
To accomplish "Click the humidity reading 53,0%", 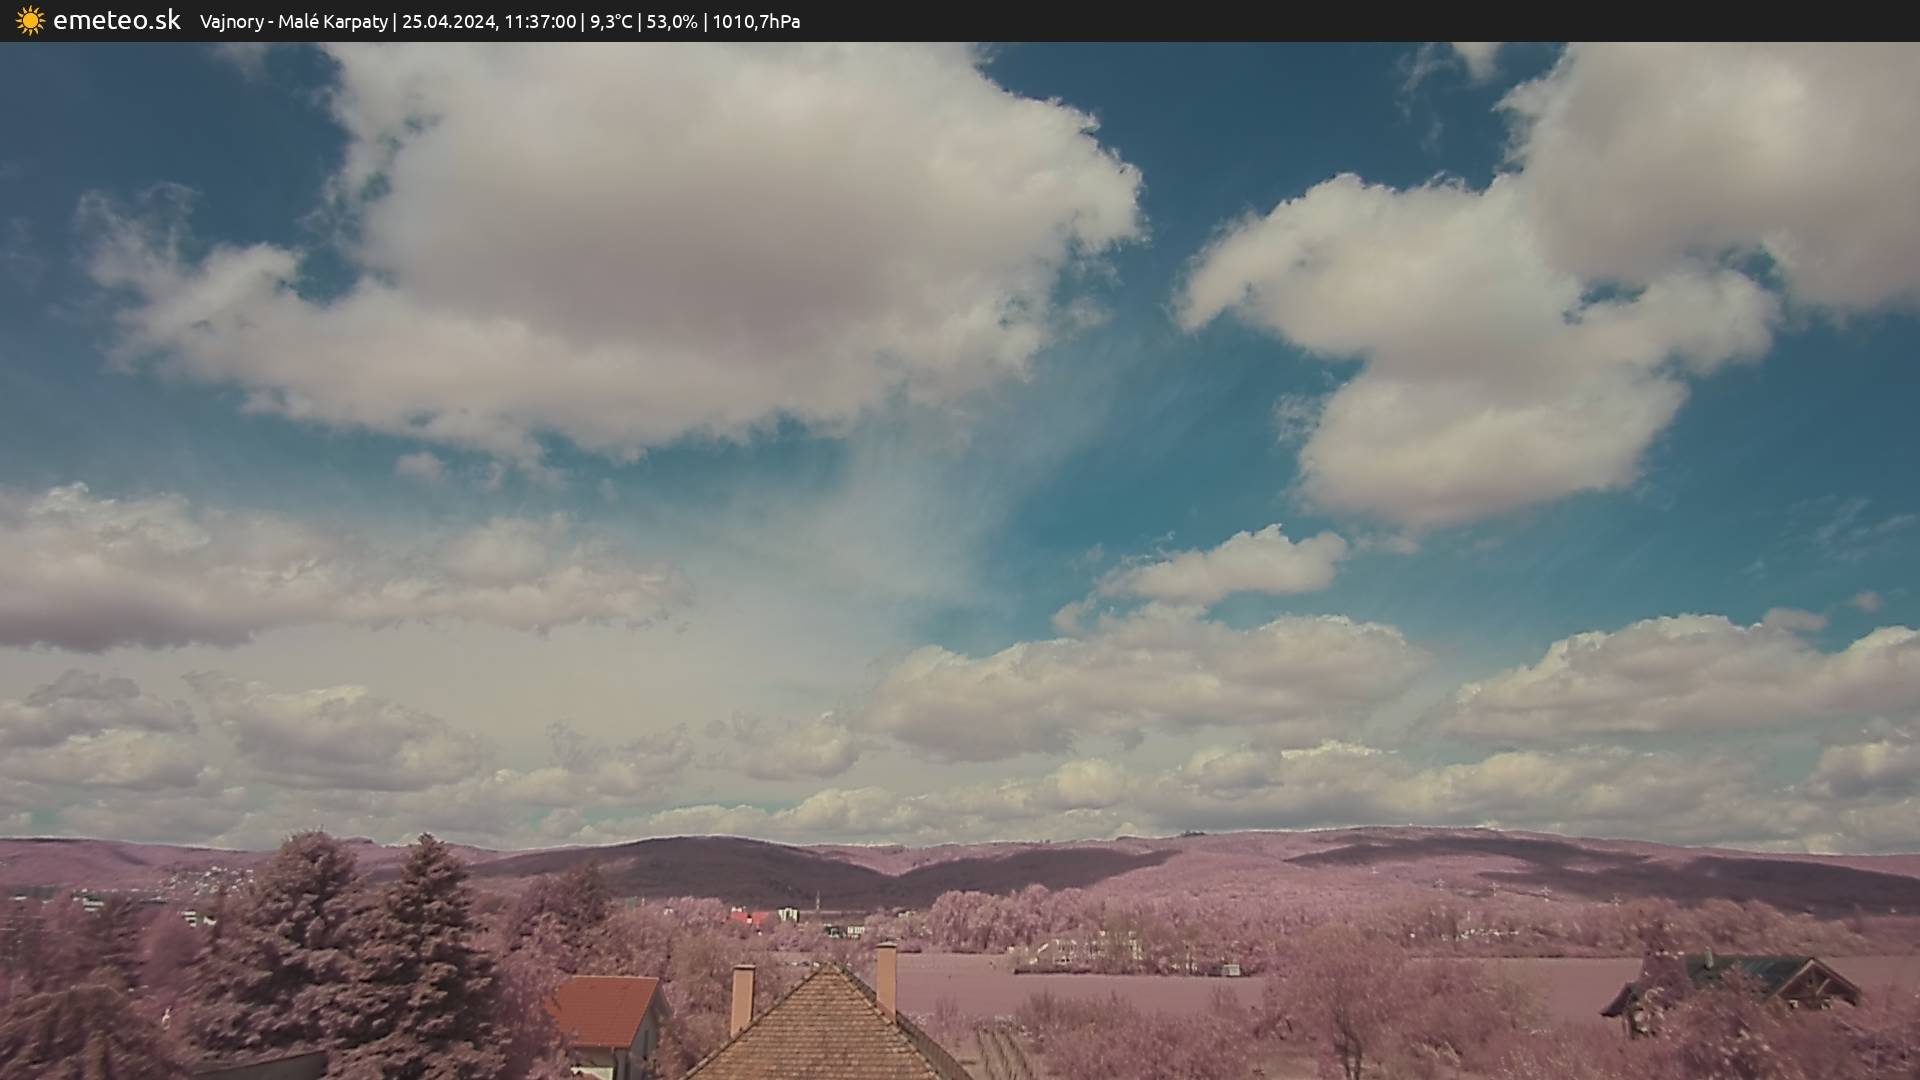I will (x=672, y=22).
